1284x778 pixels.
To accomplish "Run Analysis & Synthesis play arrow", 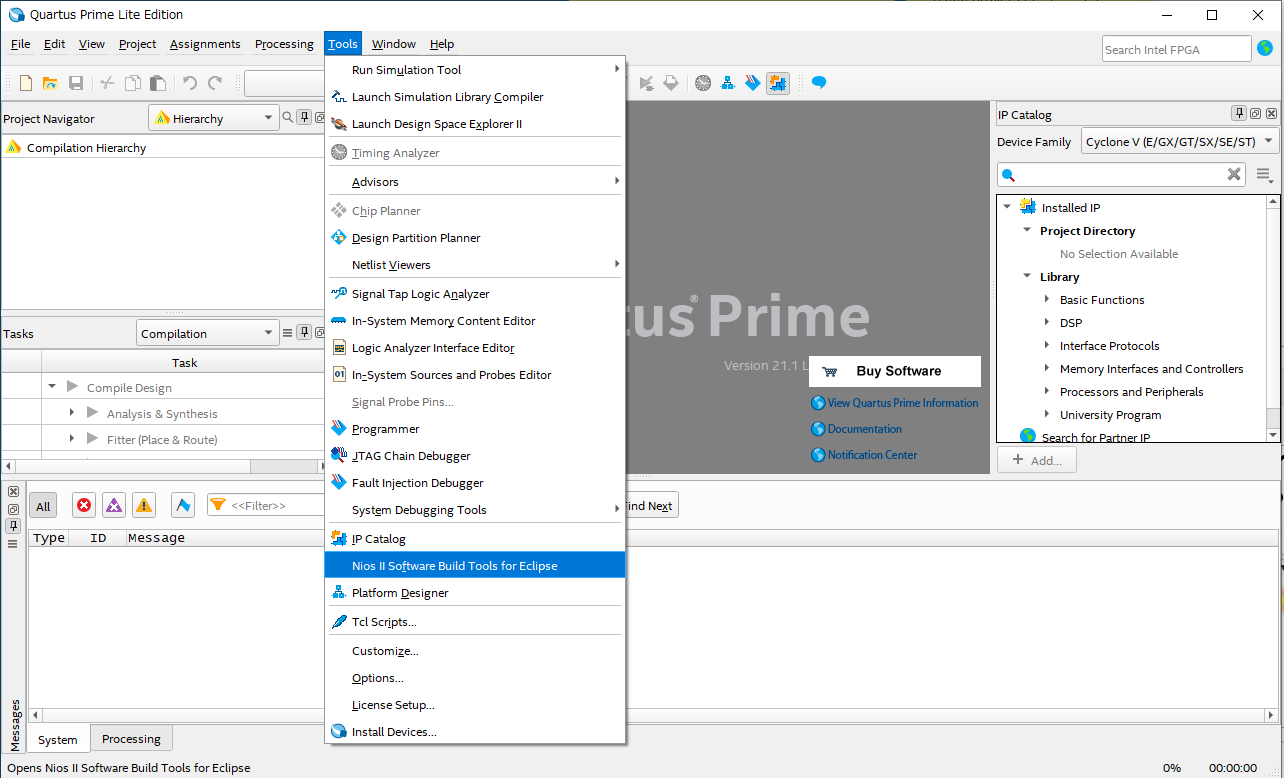I will 92,413.
